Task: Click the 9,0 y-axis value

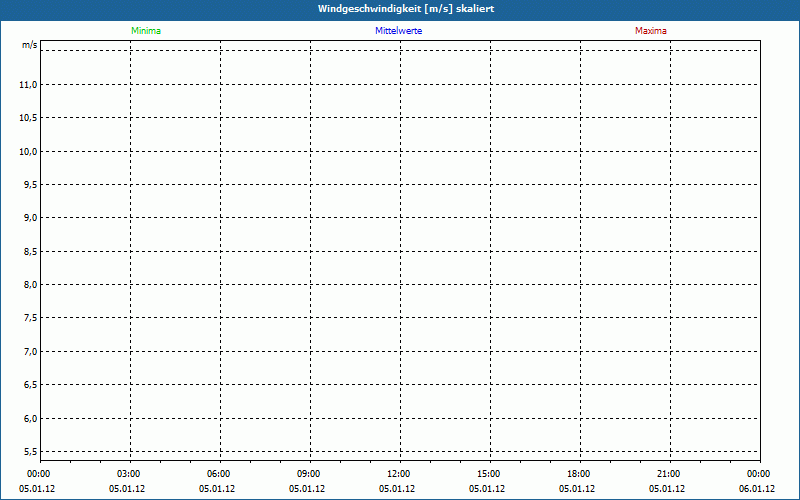Action: coord(31,218)
